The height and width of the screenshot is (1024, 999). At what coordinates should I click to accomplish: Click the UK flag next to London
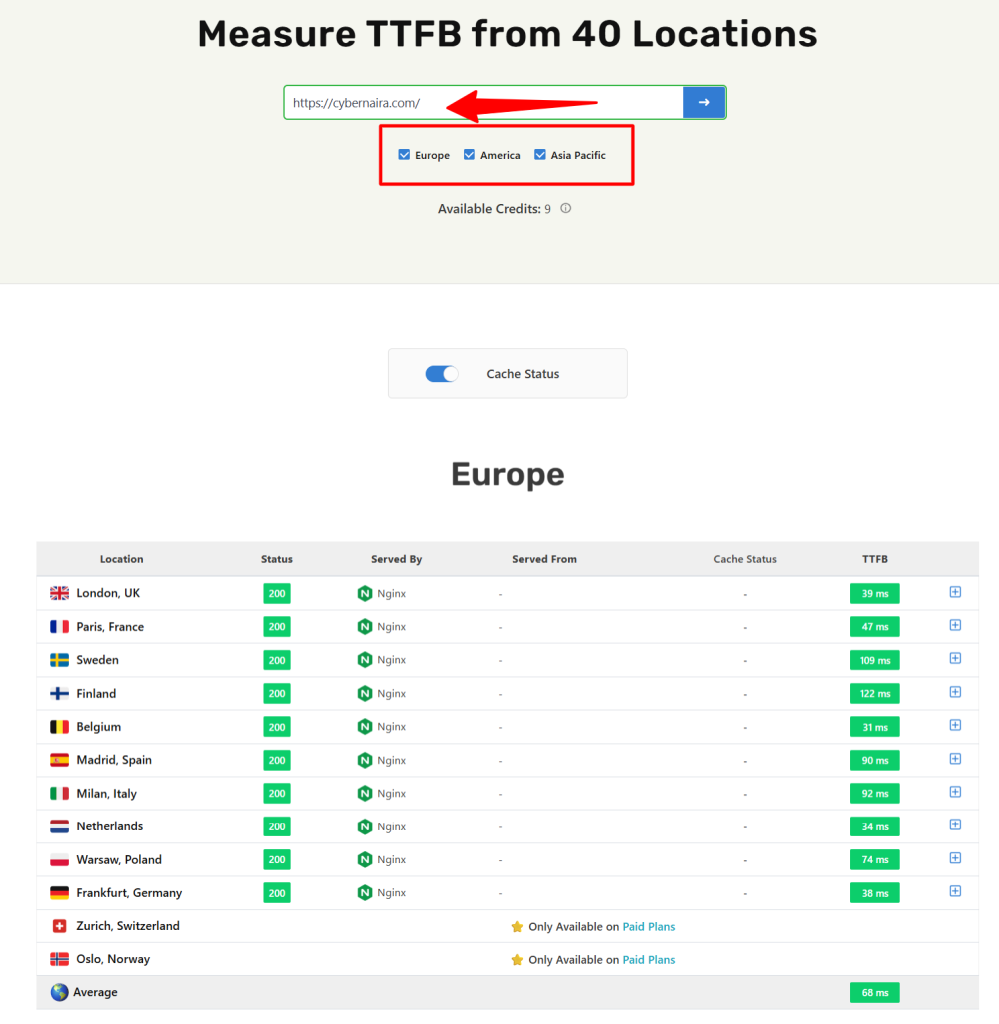[59, 593]
